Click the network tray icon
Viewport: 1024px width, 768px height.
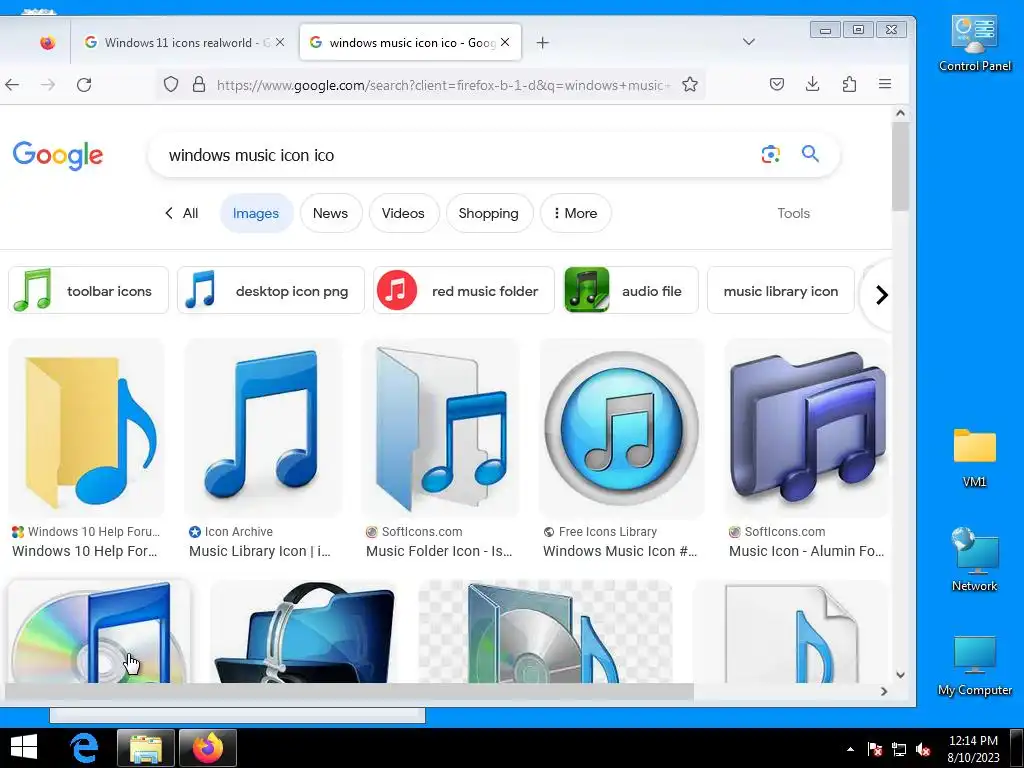(x=899, y=750)
